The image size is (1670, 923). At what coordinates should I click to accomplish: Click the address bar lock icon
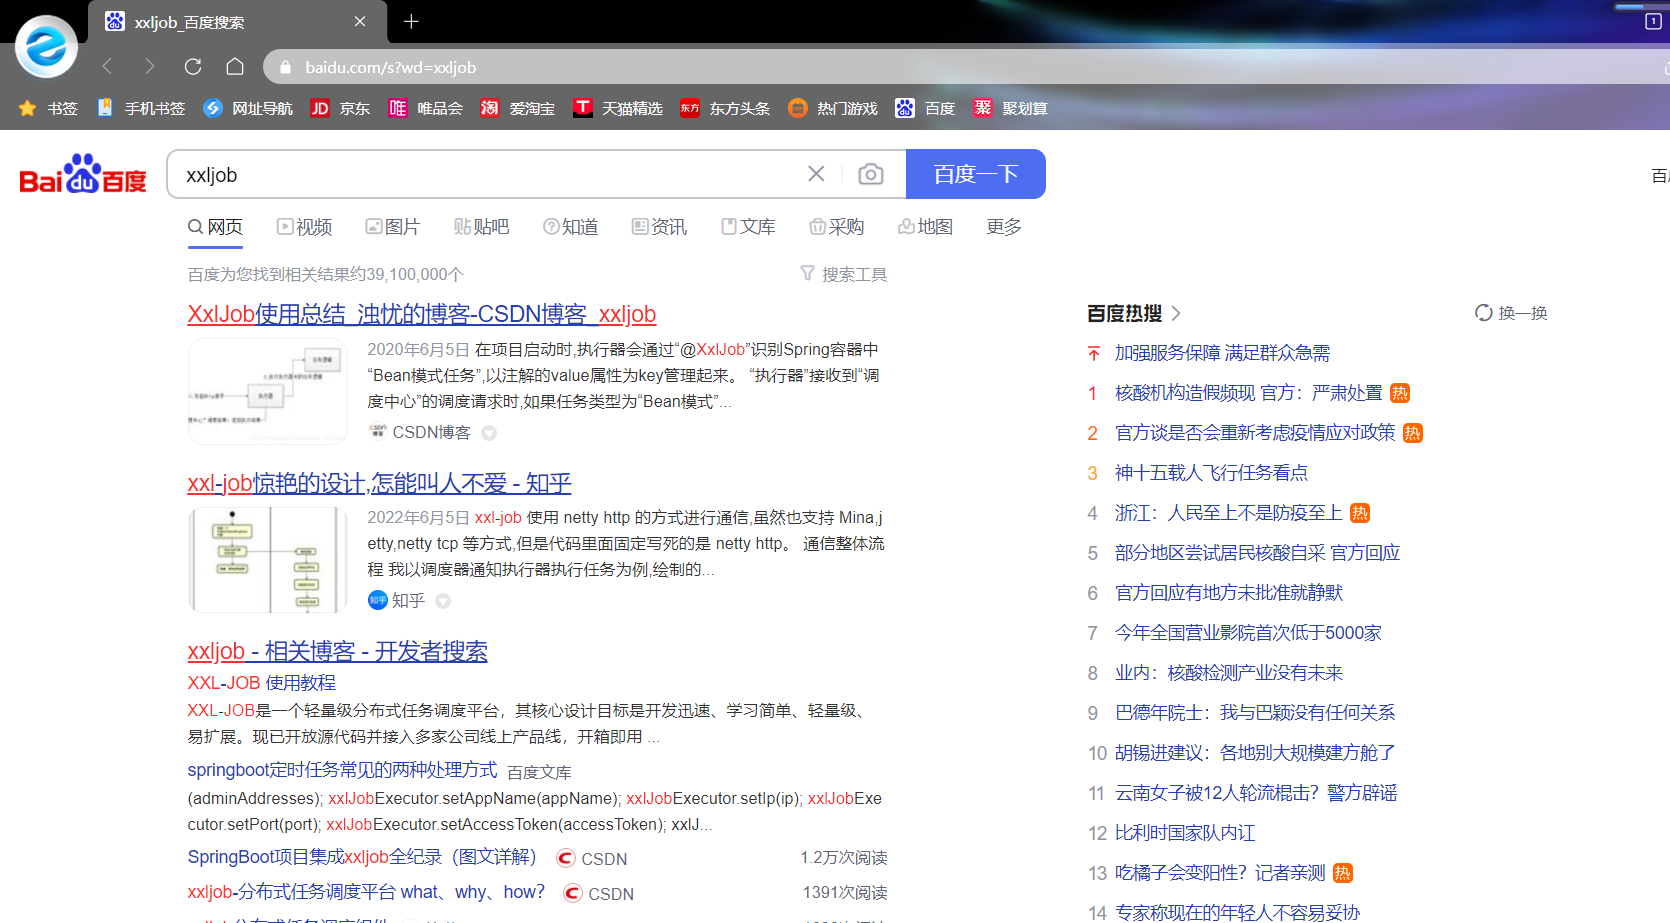(x=285, y=67)
